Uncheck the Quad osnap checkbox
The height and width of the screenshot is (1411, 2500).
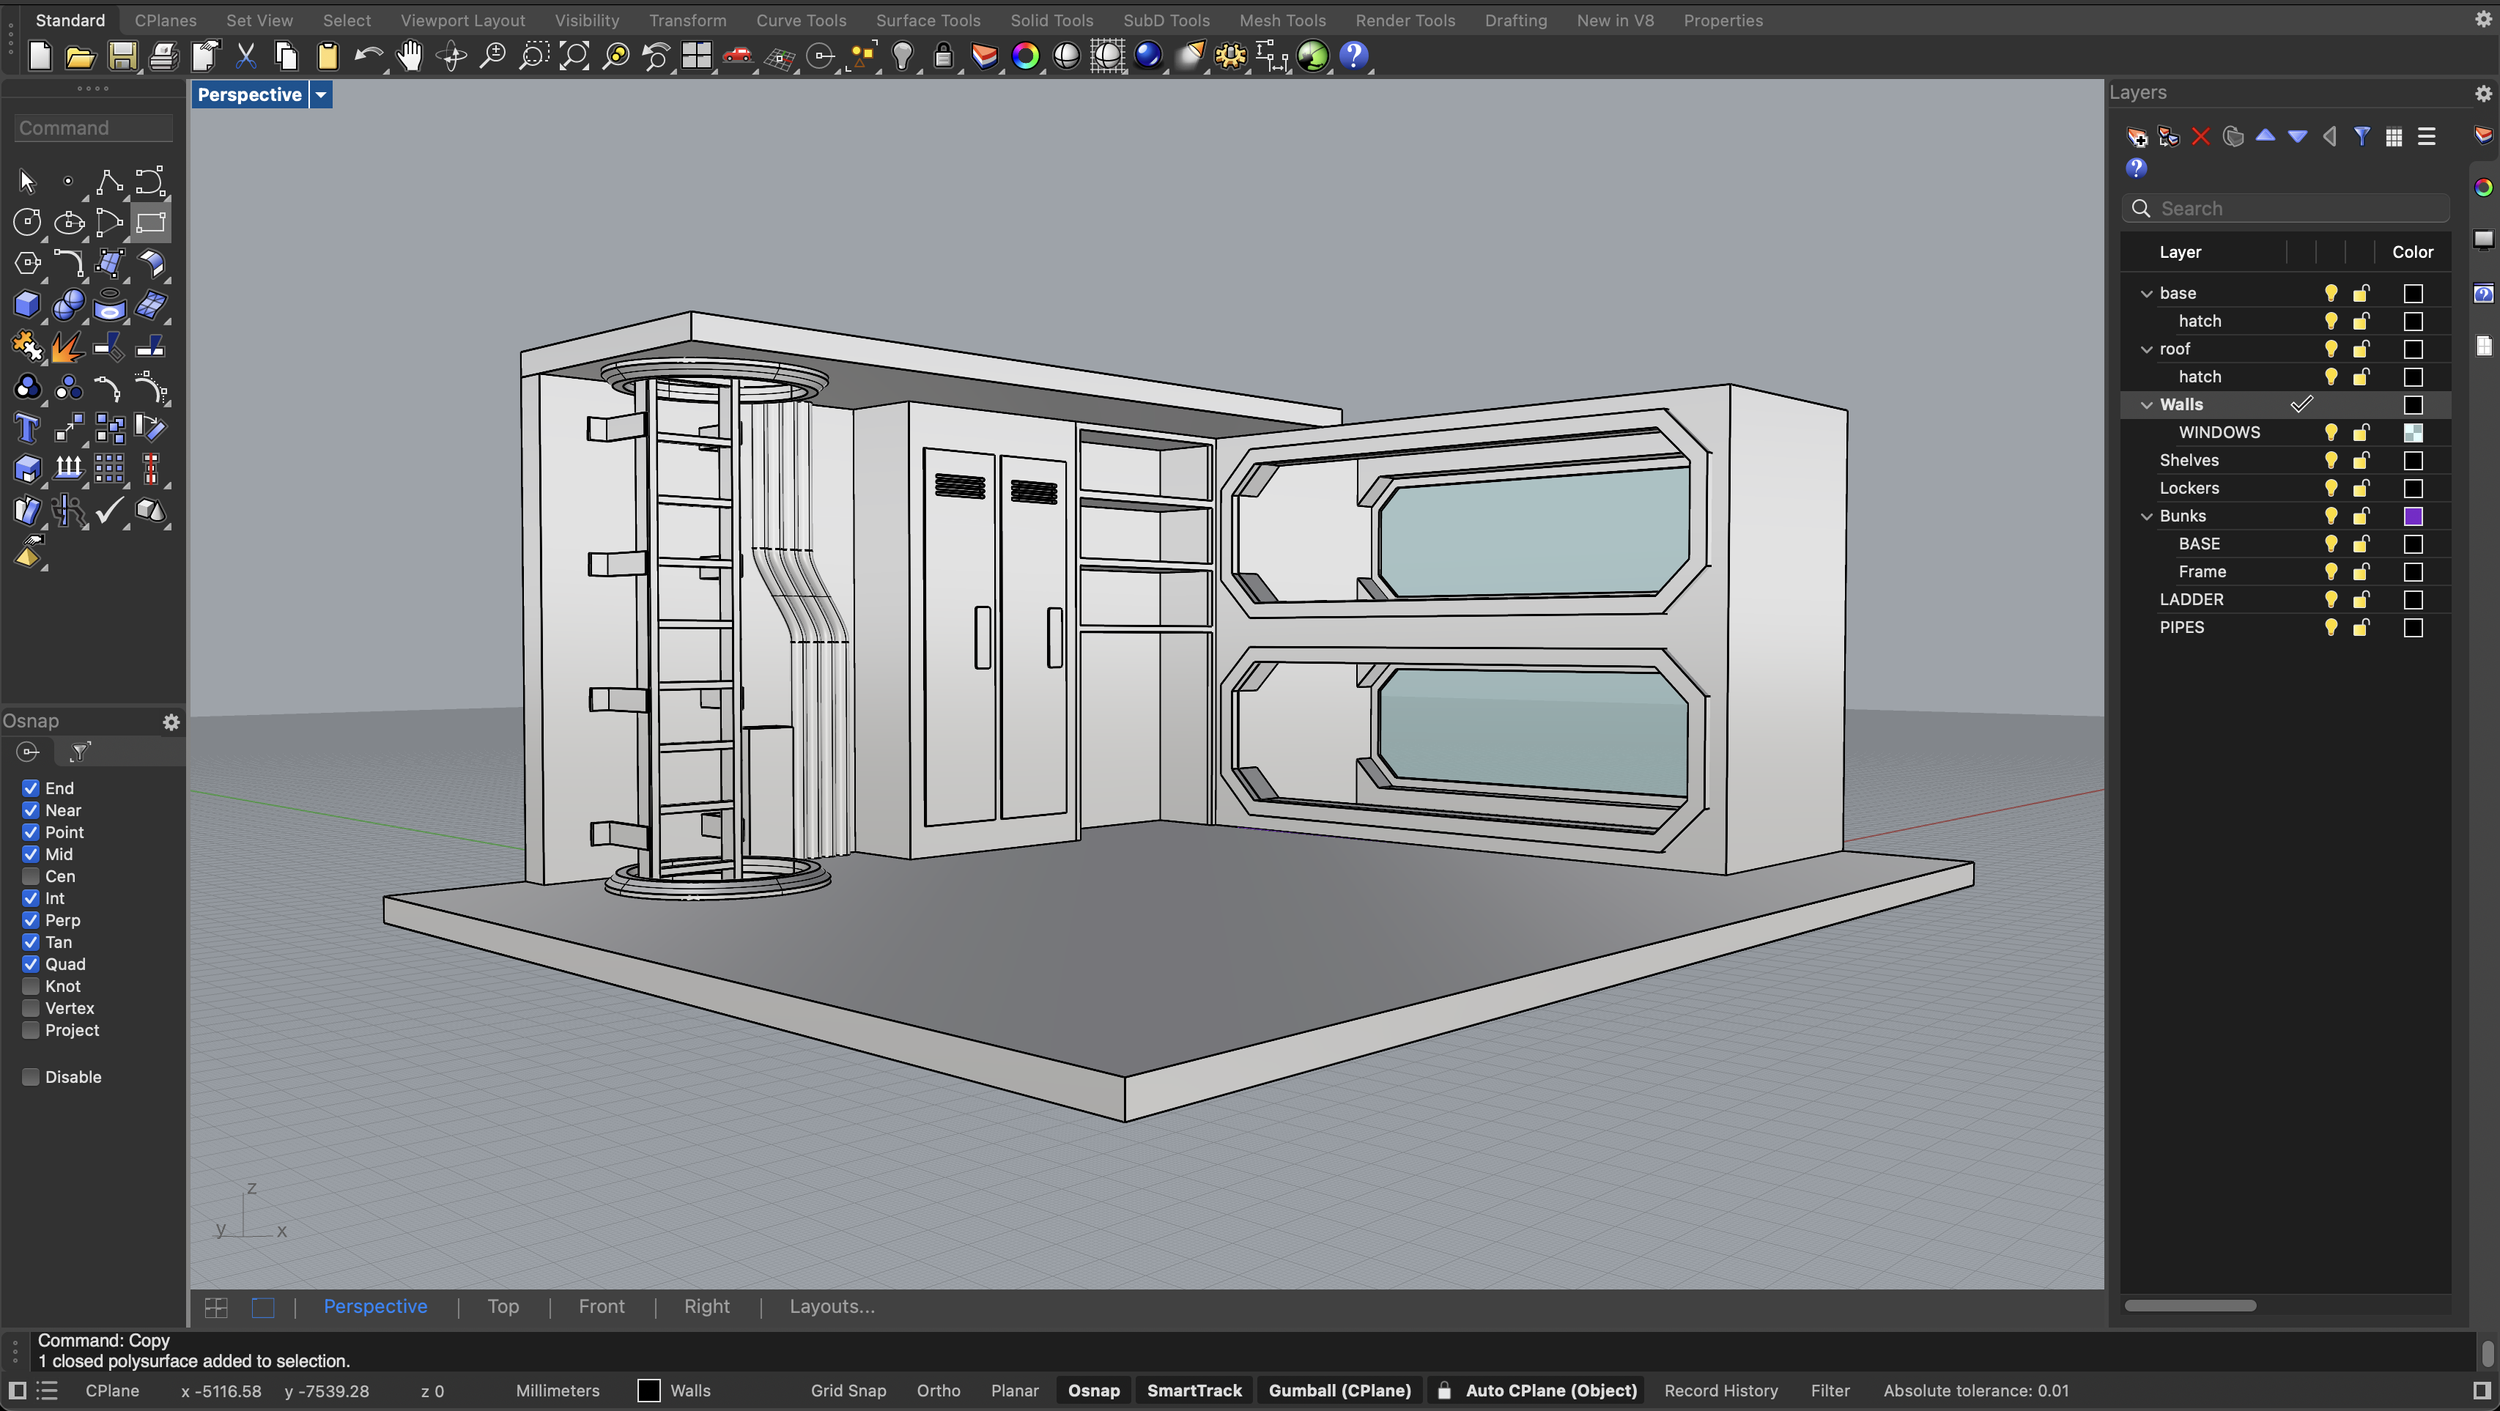[x=31, y=964]
